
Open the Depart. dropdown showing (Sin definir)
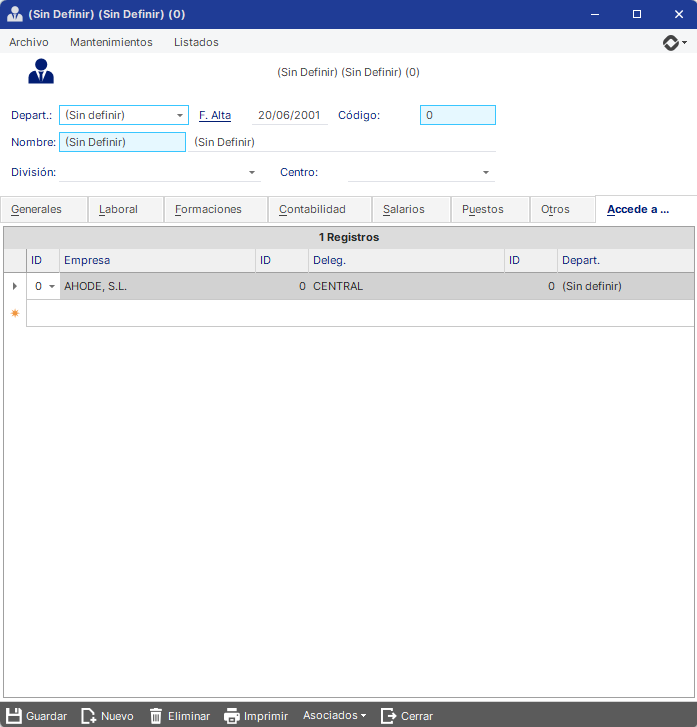click(179, 115)
